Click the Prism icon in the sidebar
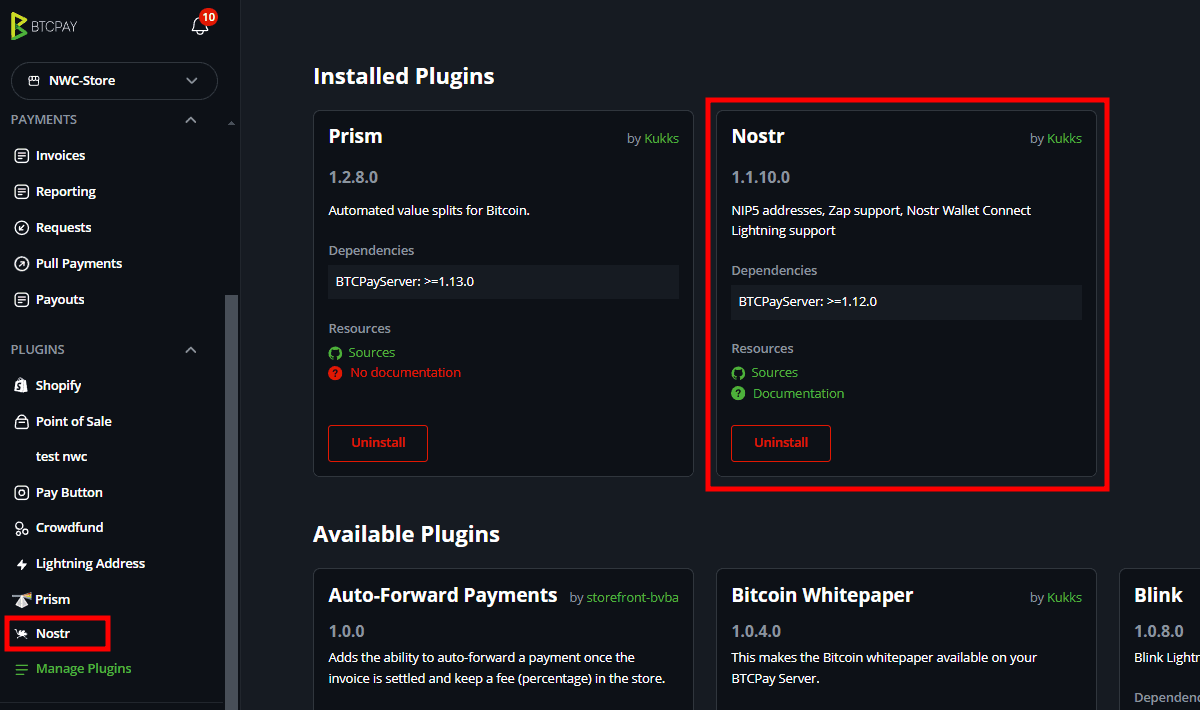This screenshot has width=1200, height=710. tap(21, 600)
